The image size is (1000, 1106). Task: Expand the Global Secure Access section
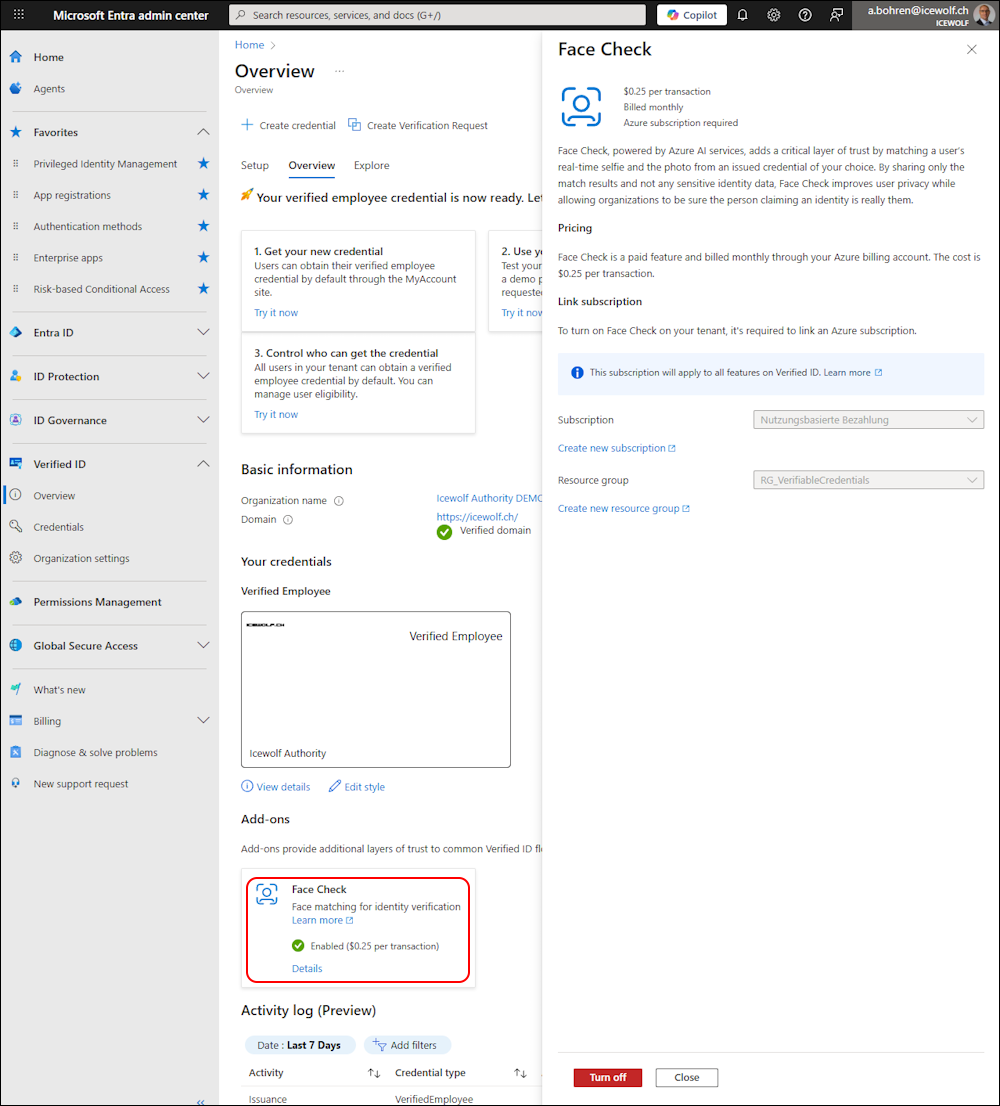click(203, 645)
